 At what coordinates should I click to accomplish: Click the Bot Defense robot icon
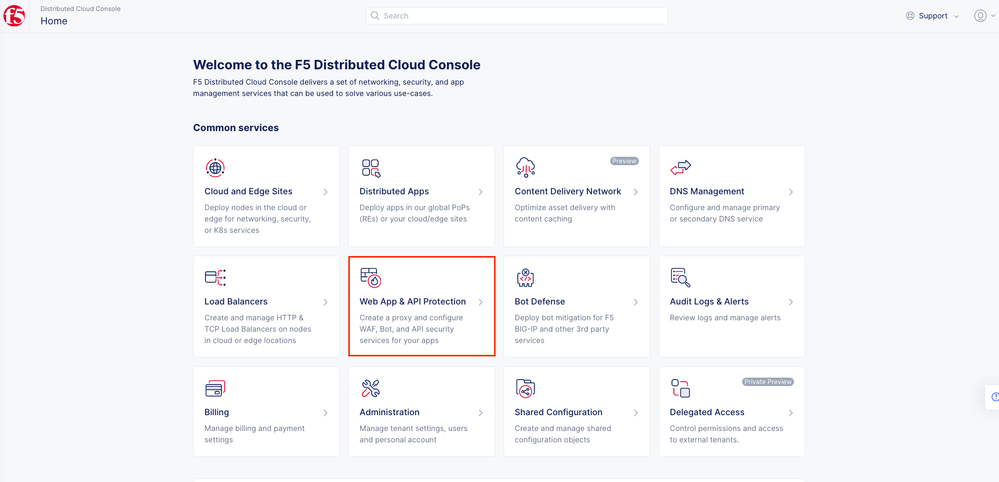click(526, 278)
